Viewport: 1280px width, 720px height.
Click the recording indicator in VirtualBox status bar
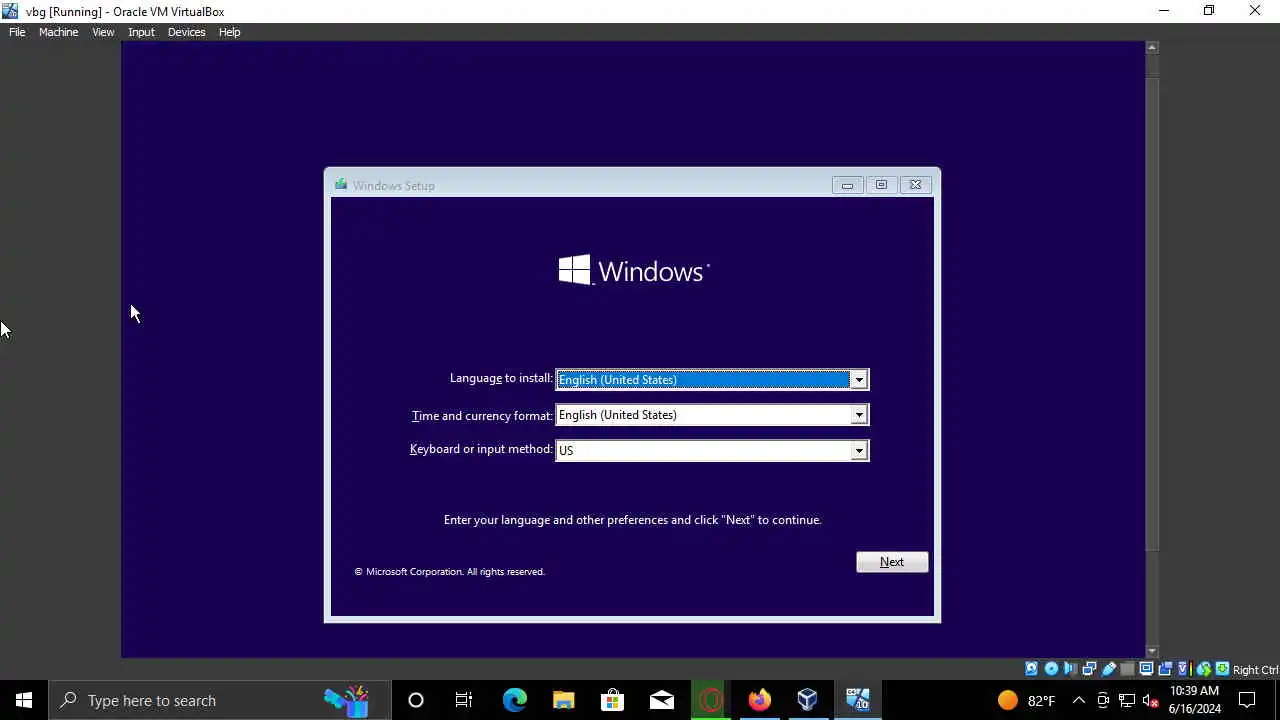[x=1165, y=669]
